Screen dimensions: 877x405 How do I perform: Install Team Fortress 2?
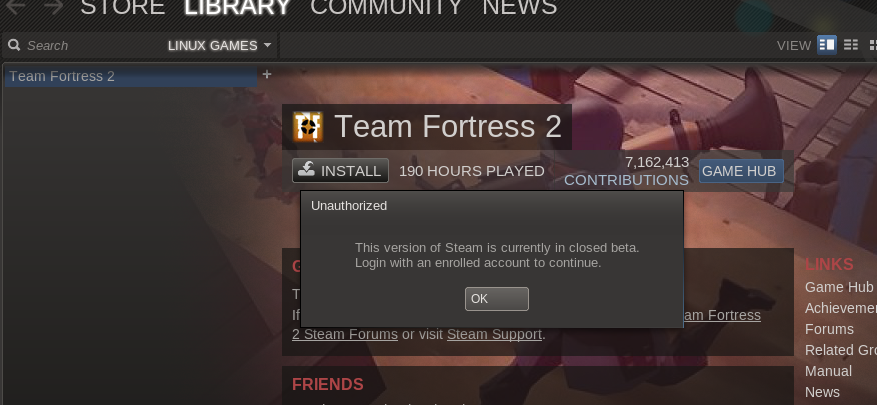[340, 171]
